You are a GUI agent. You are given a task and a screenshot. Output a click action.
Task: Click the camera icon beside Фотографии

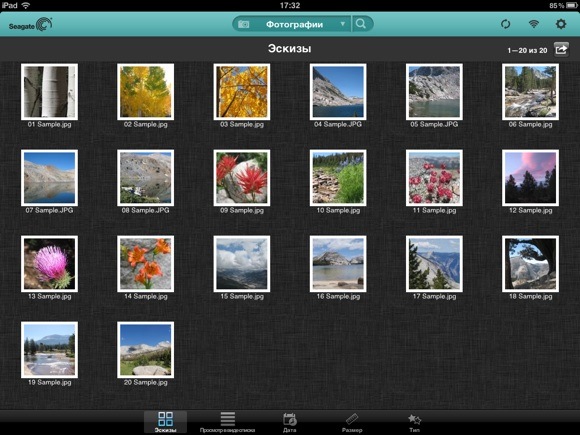tap(243, 24)
